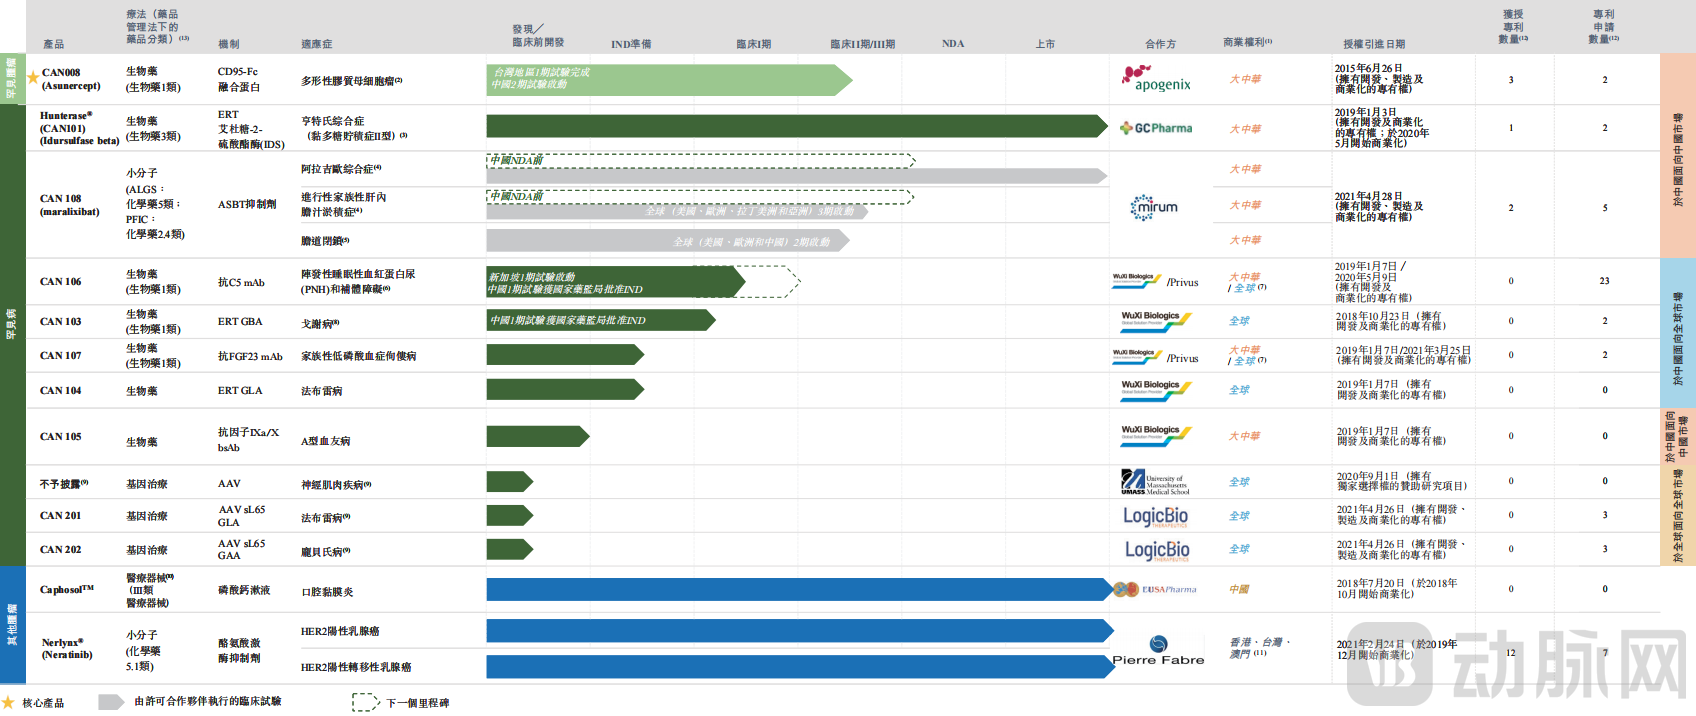The height and width of the screenshot is (716, 1696).
Task: Click the LogicBio logo in CAN 201 row
Action: tap(1155, 516)
